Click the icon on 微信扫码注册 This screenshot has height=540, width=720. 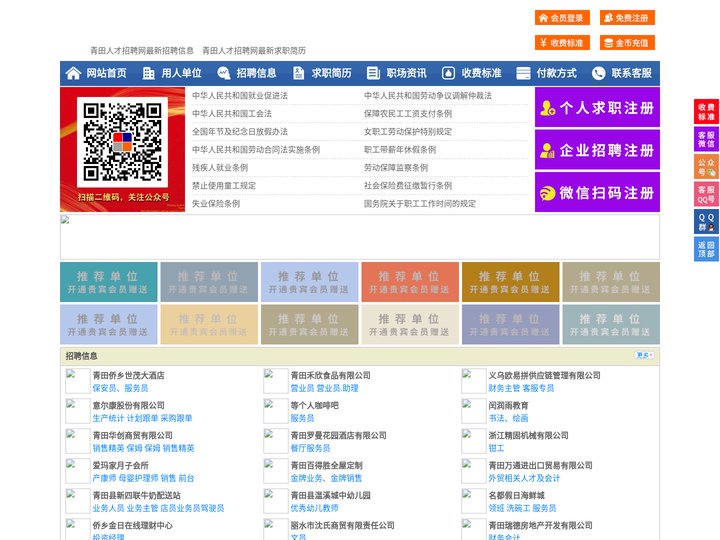[547, 193]
